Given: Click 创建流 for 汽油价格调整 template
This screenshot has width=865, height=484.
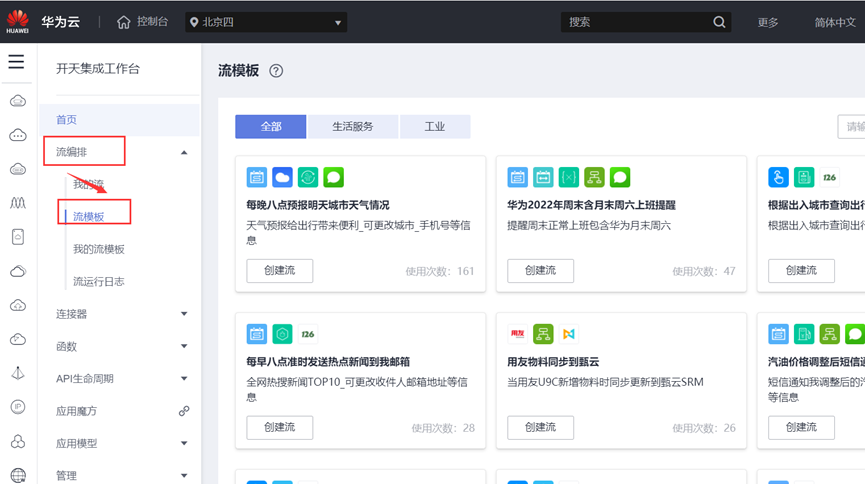Looking at the screenshot, I should tap(801, 427).
